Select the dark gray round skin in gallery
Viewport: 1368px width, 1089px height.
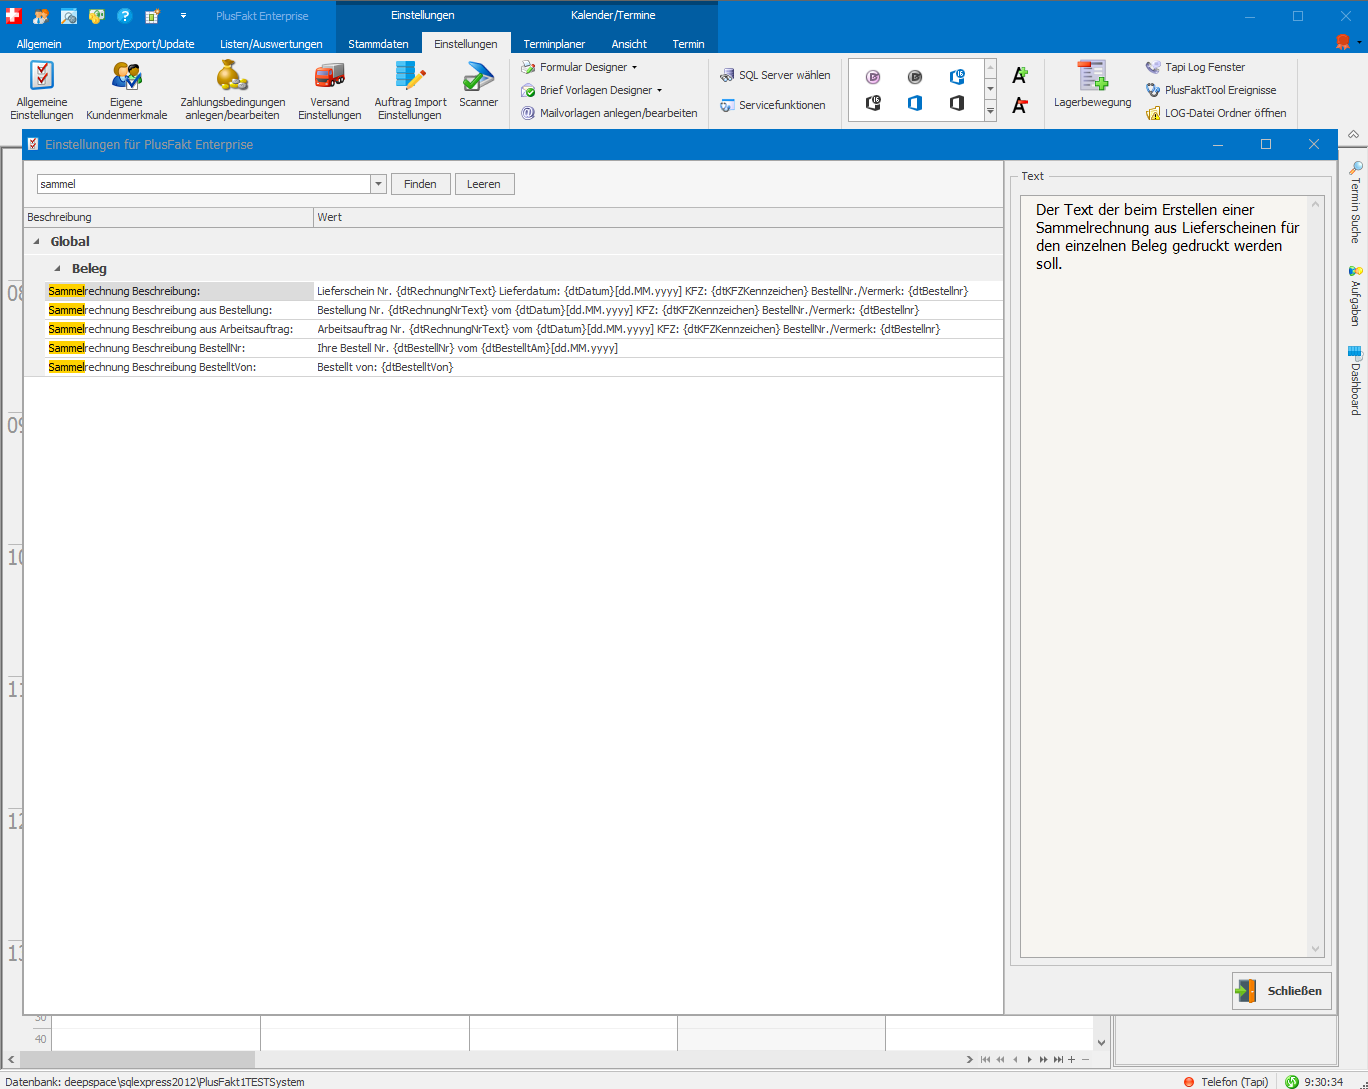pos(915,77)
